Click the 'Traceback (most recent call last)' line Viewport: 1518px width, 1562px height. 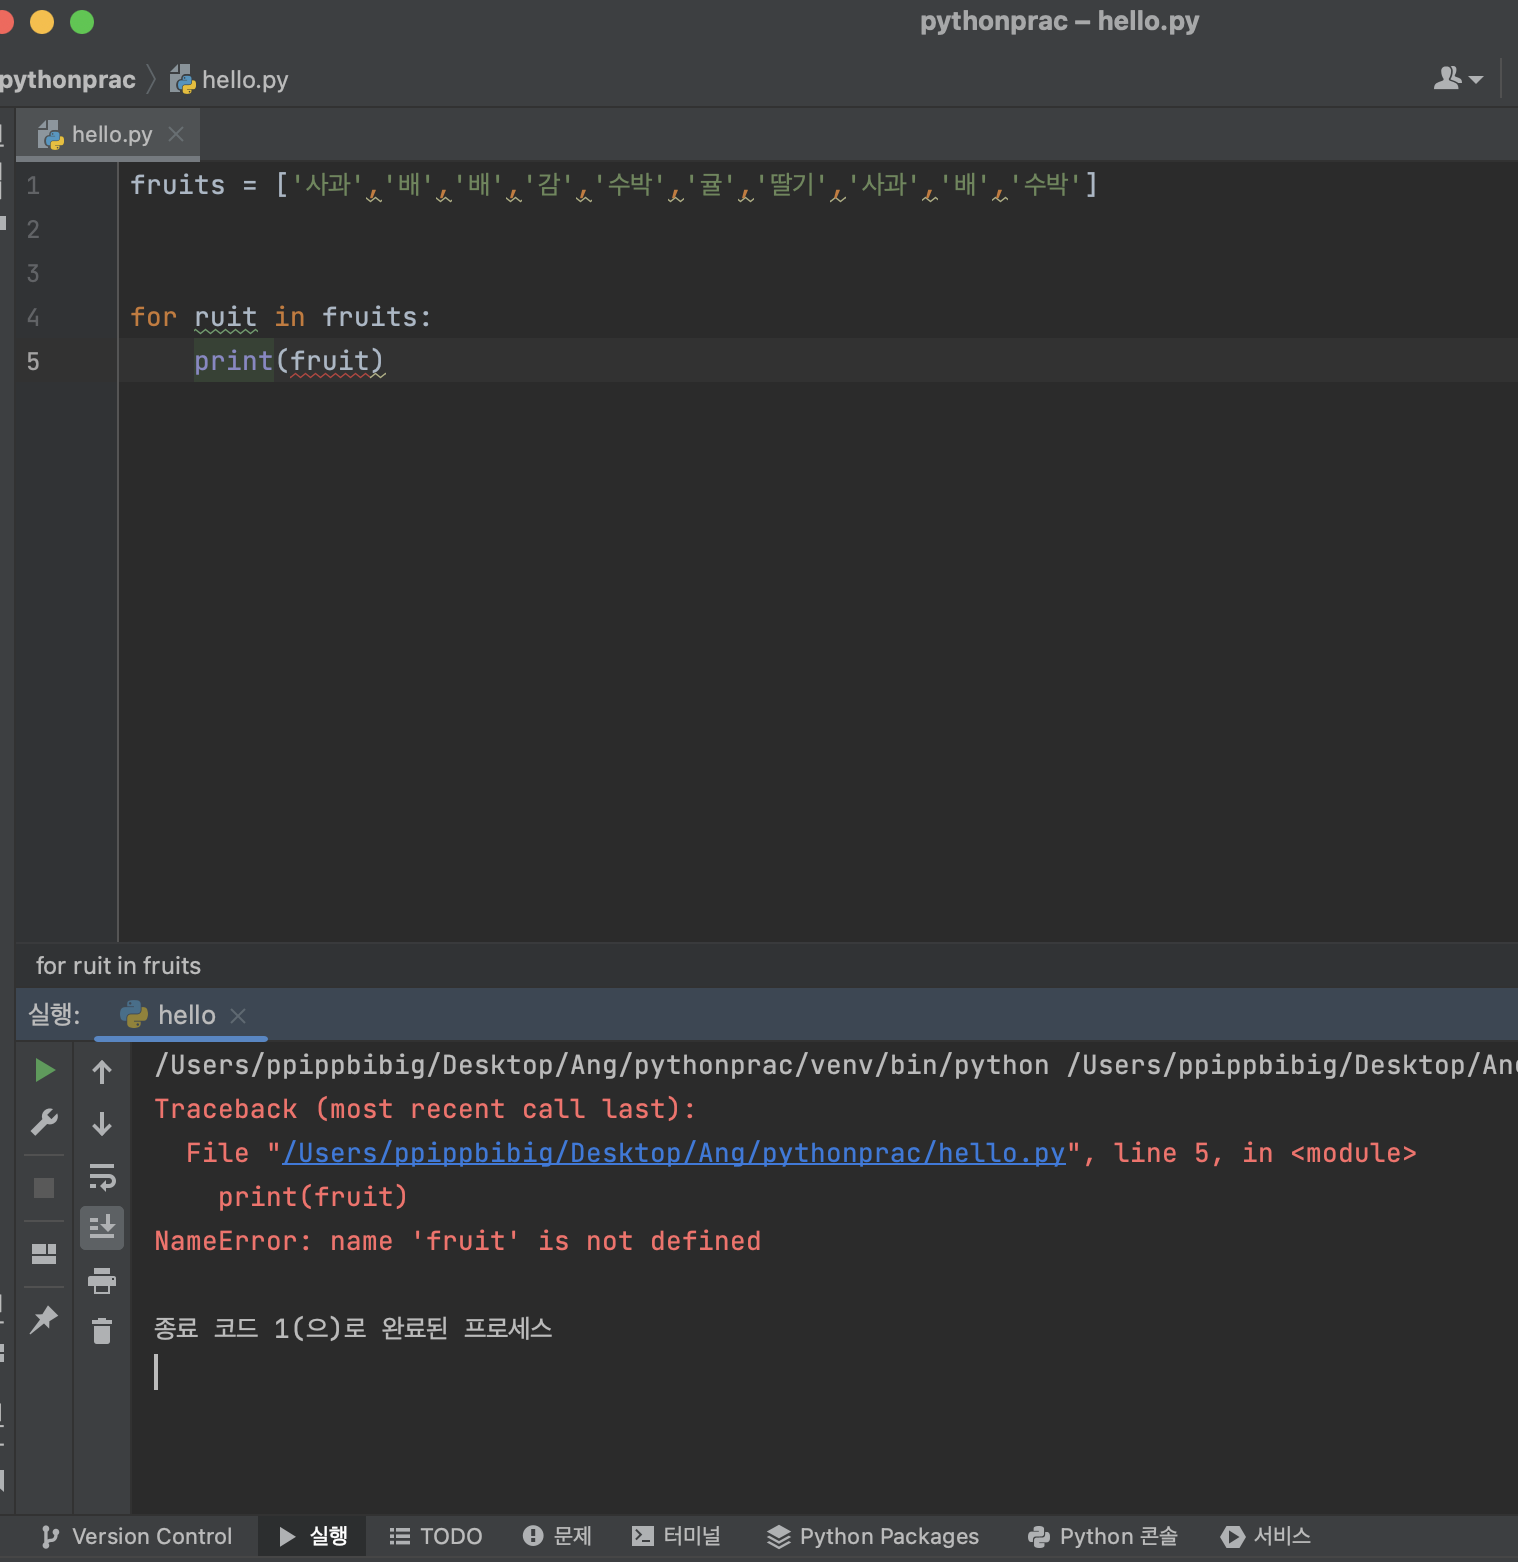point(424,1109)
